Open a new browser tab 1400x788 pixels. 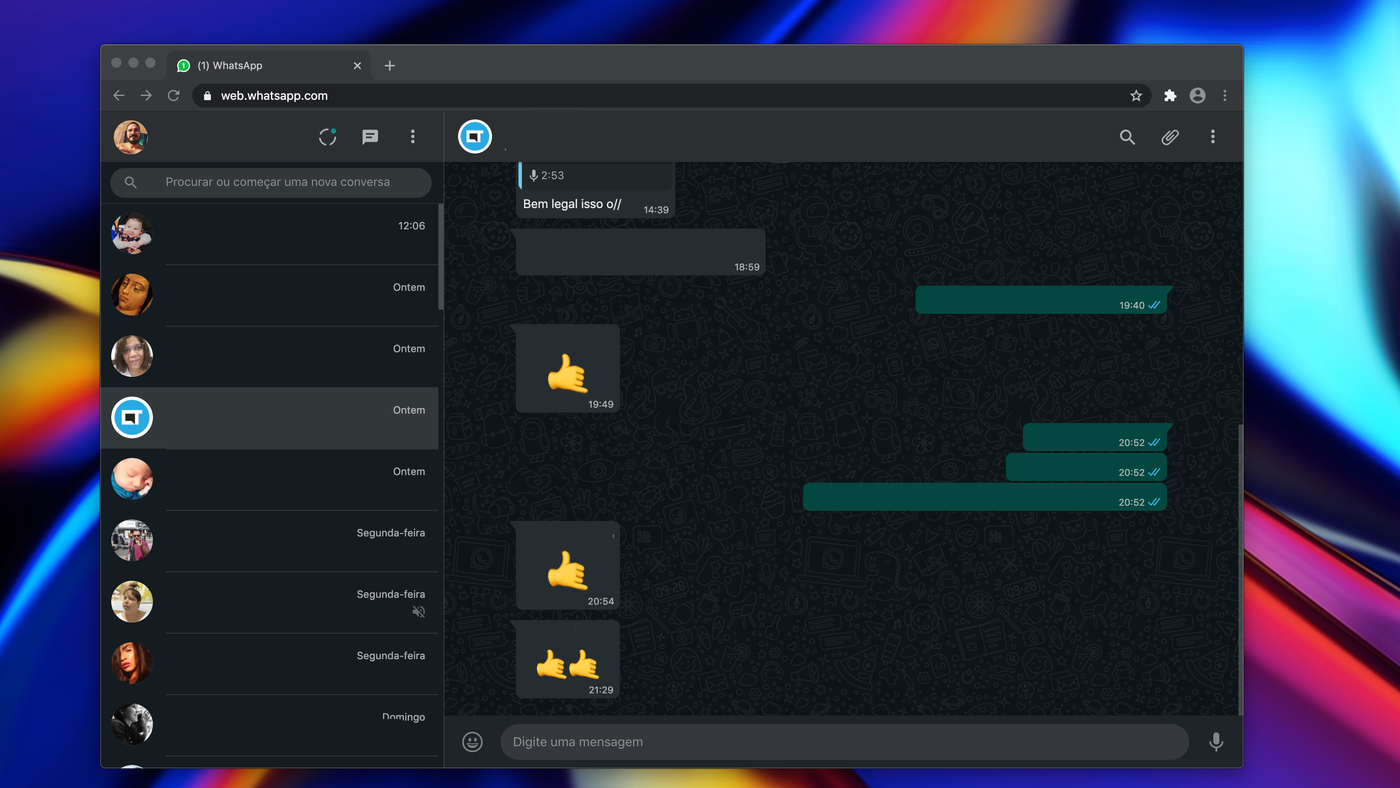pos(390,66)
